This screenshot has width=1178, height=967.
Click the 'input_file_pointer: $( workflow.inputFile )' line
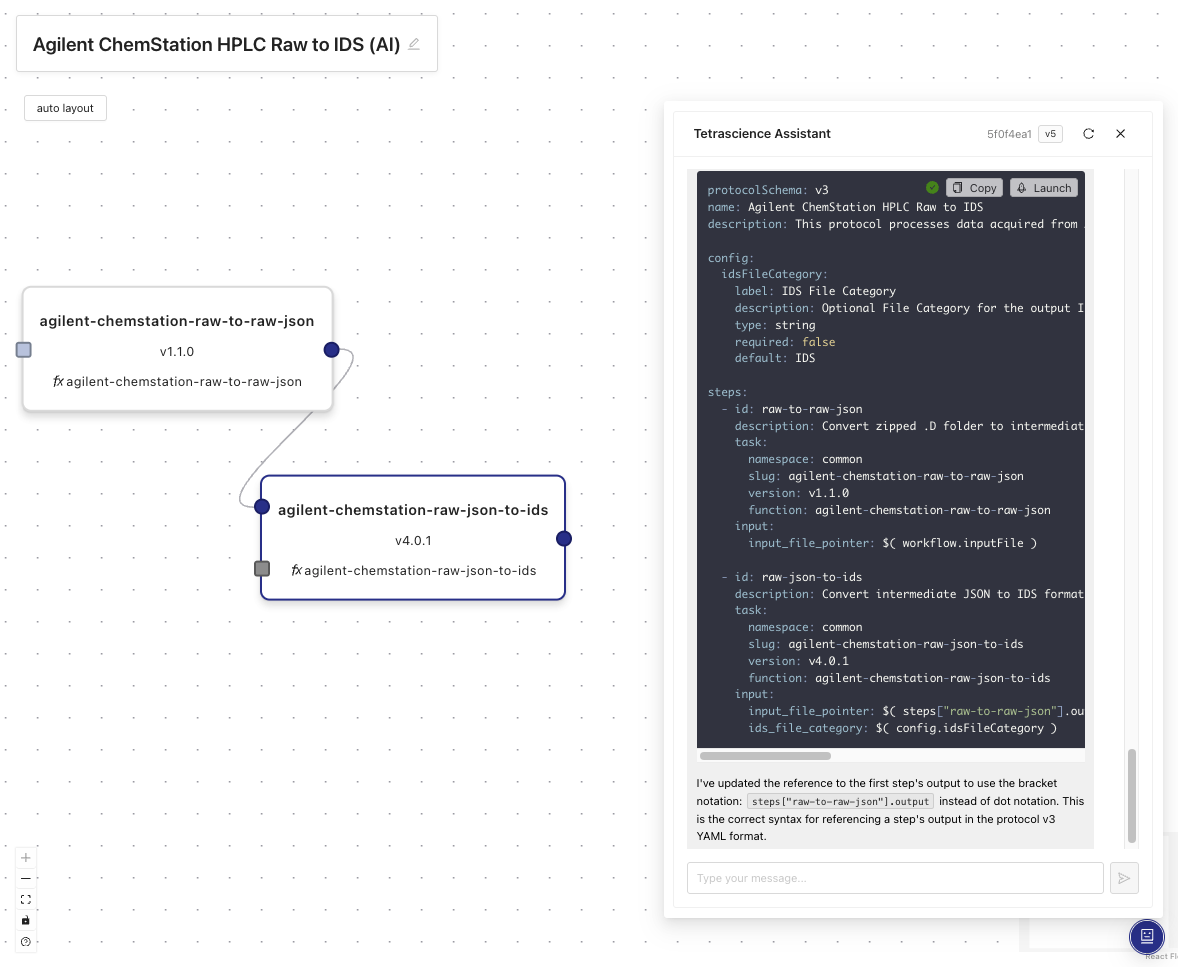(893, 543)
